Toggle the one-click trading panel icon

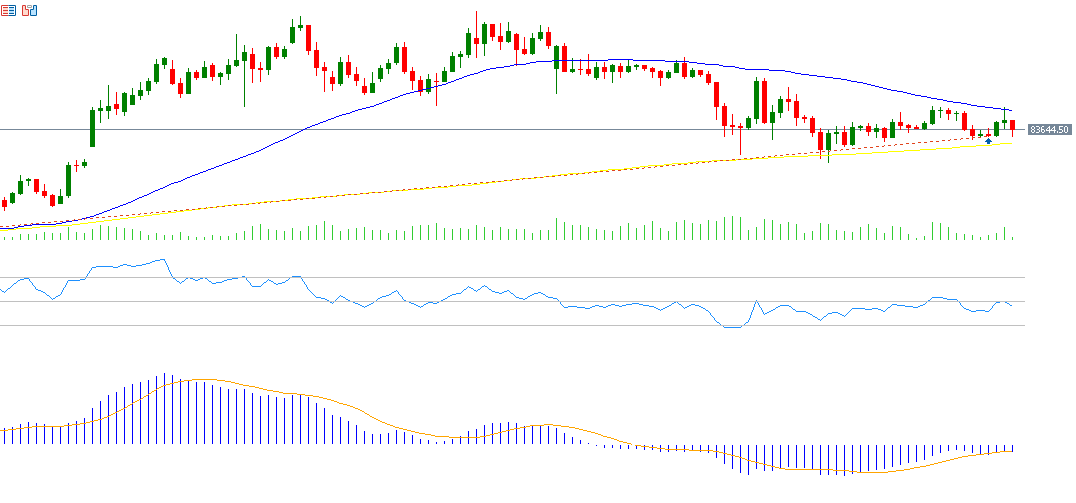click(29, 10)
